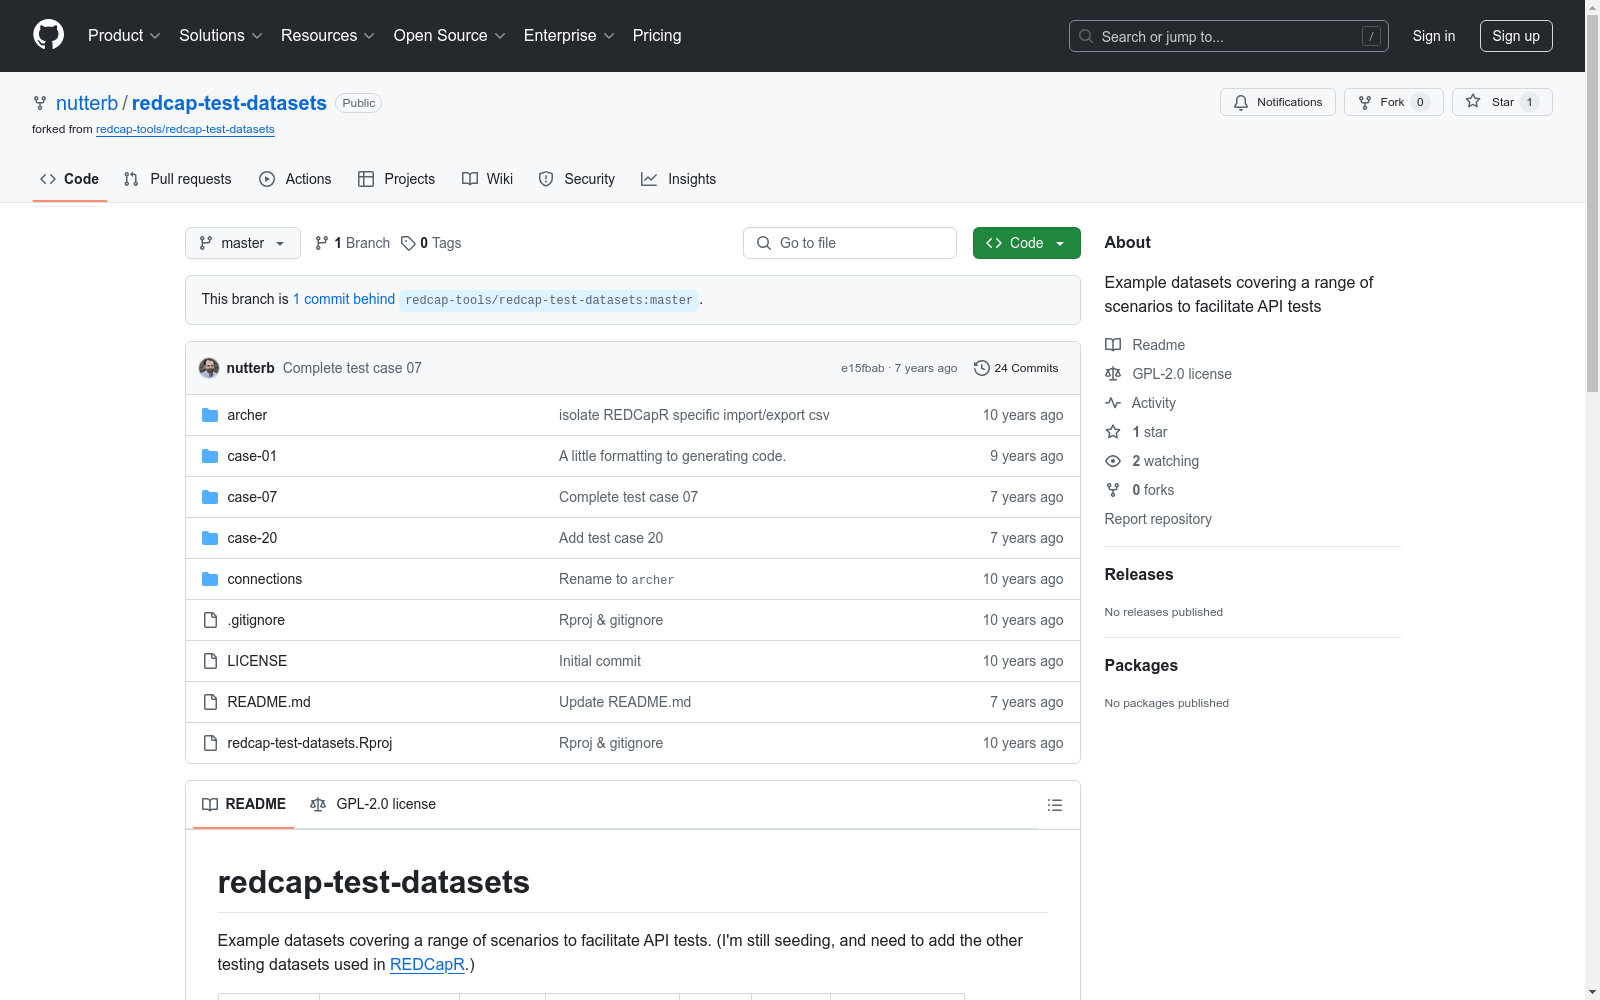Click the Notifications bell button
This screenshot has height=1000, width=1600.
[1277, 102]
